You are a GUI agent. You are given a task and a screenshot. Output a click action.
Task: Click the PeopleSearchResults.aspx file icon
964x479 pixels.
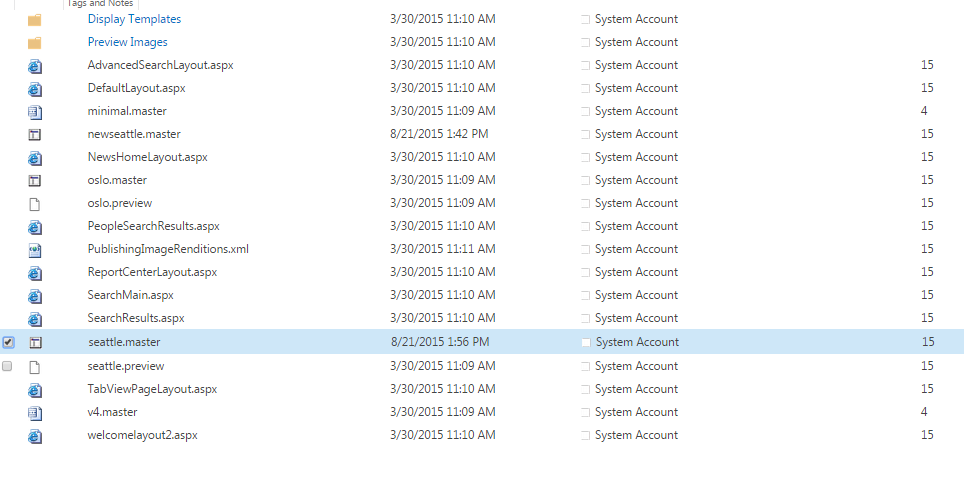[34, 227]
